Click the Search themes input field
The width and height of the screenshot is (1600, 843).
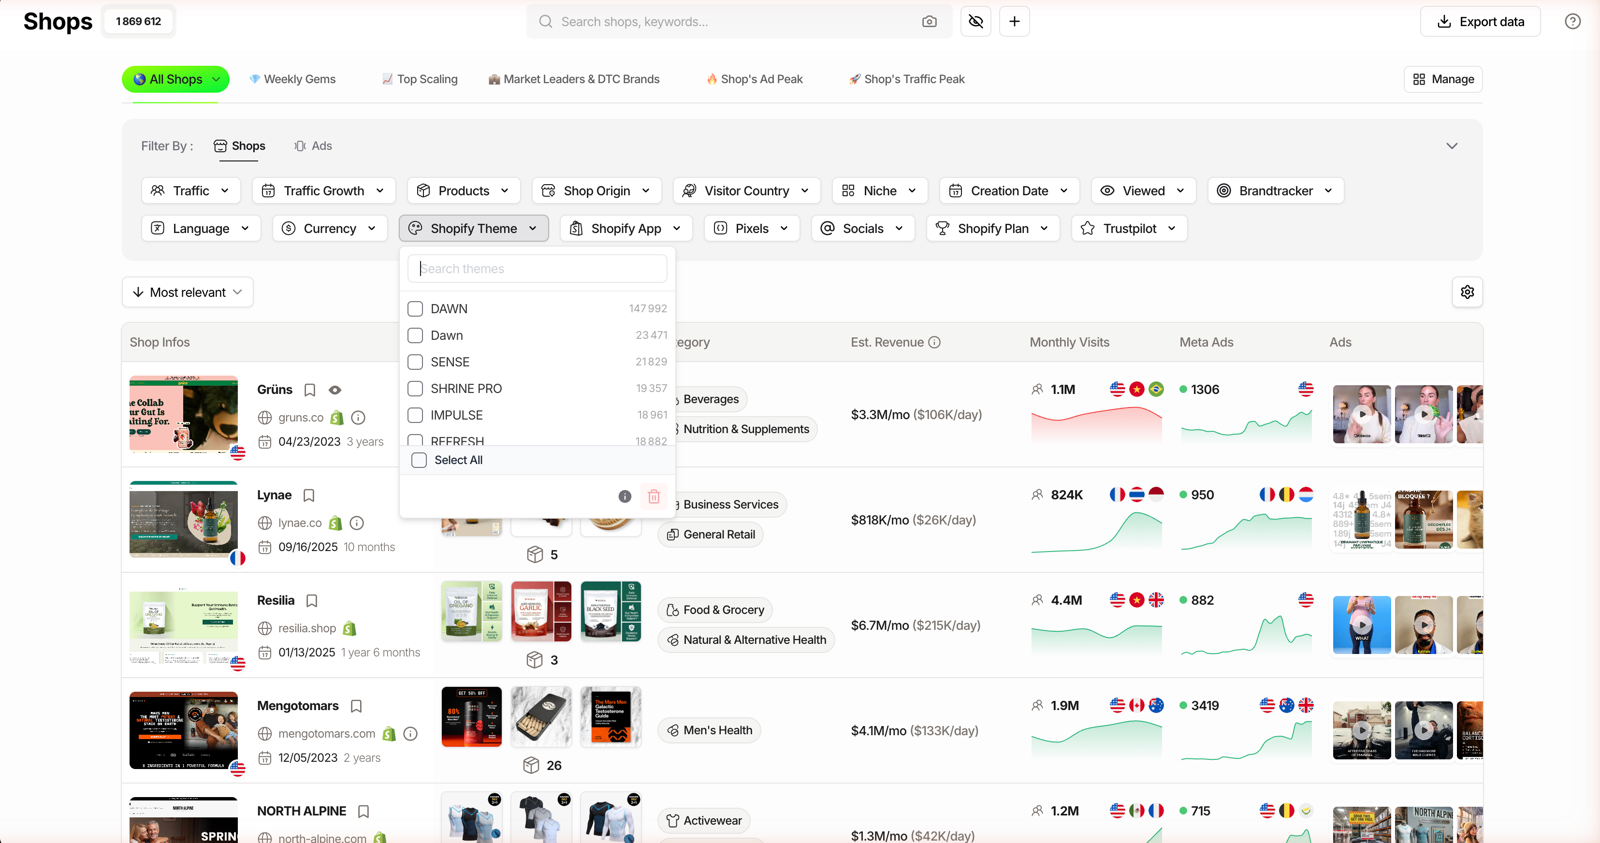[537, 269]
